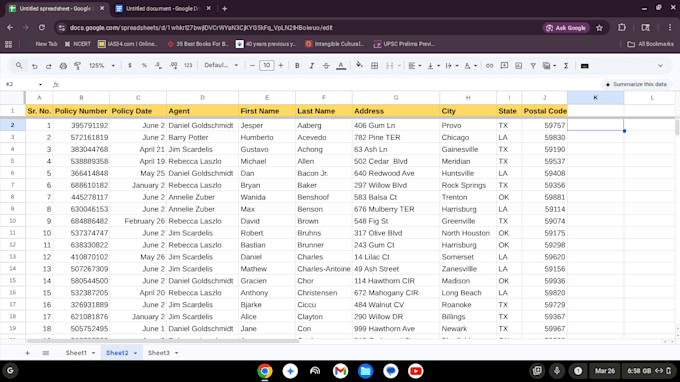Select column K header
The height and width of the screenshot is (382, 680).
coord(595,98)
